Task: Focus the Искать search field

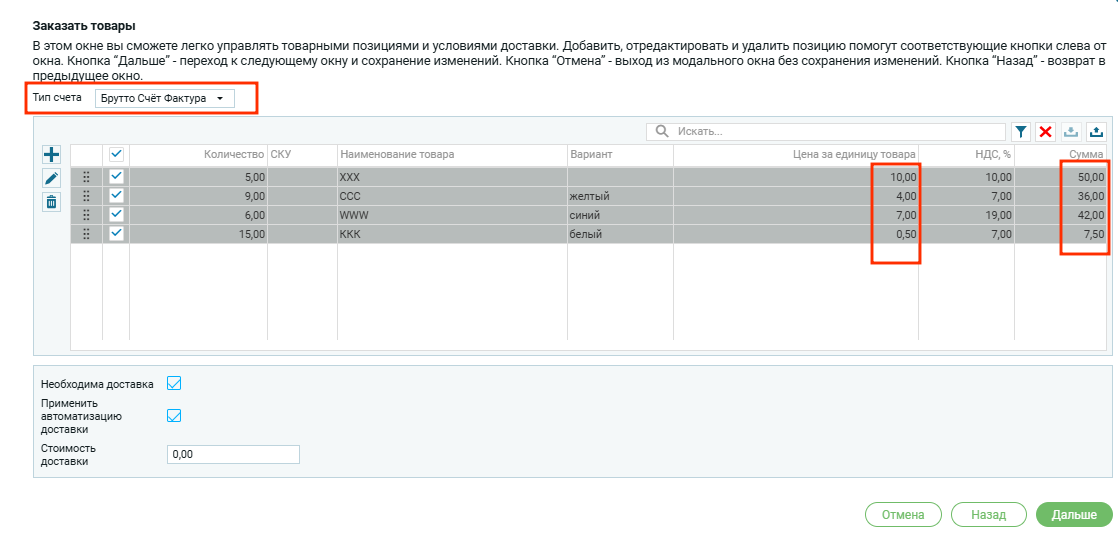Action: pos(836,132)
